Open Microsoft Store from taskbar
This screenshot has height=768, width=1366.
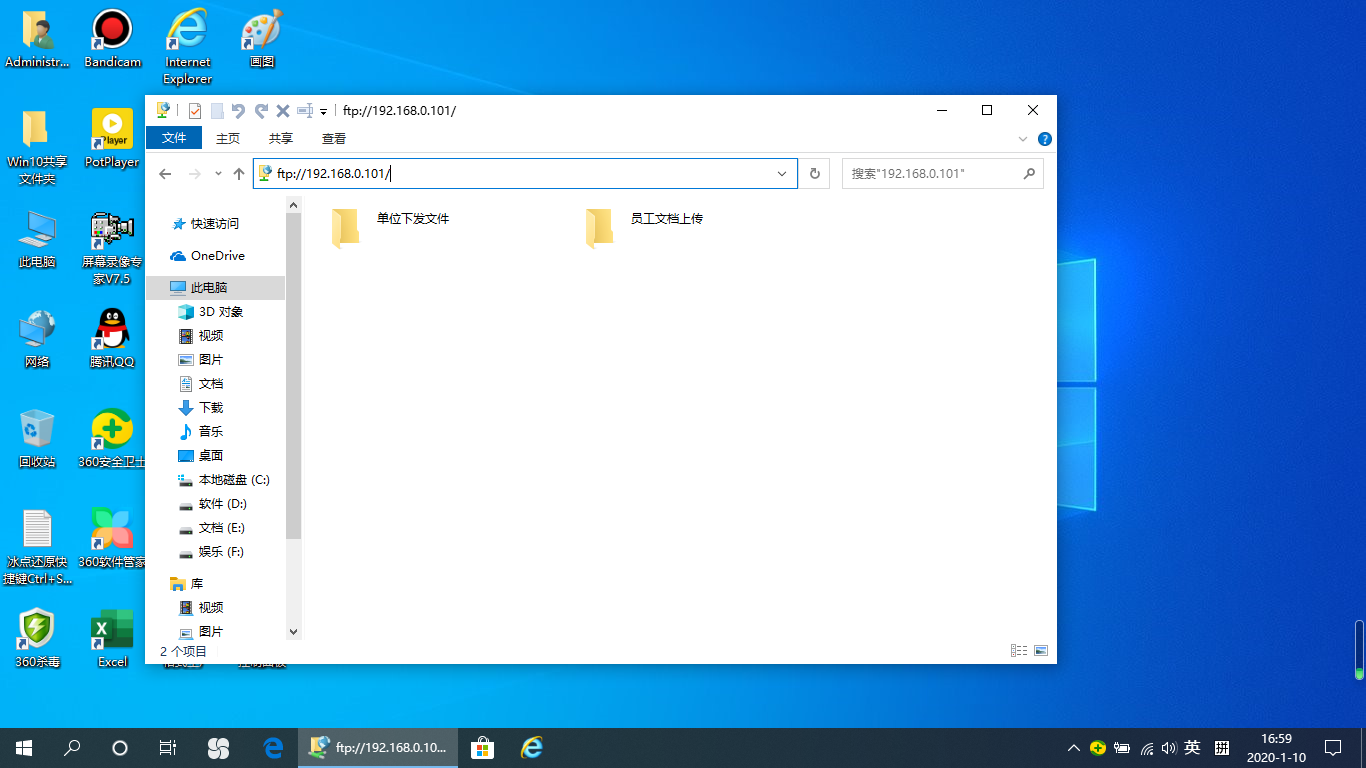coord(483,748)
